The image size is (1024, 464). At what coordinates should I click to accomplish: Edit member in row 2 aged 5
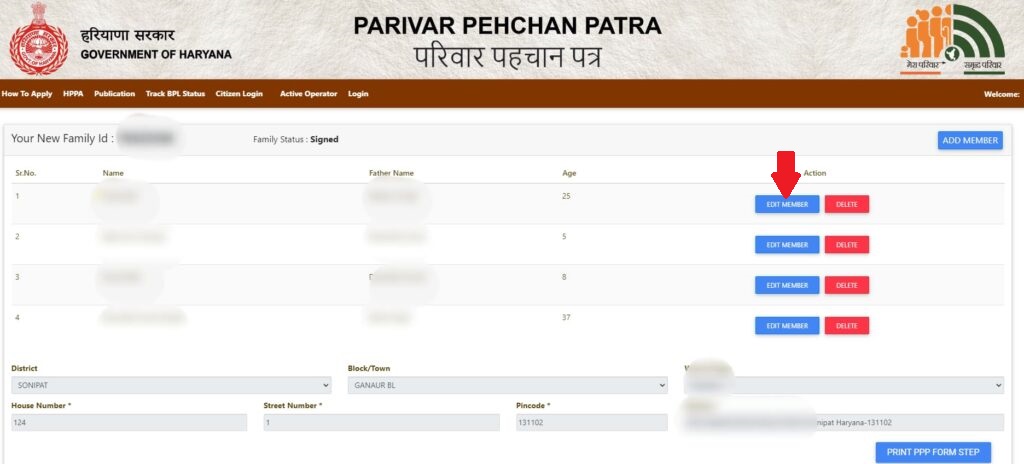click(787, 245)
